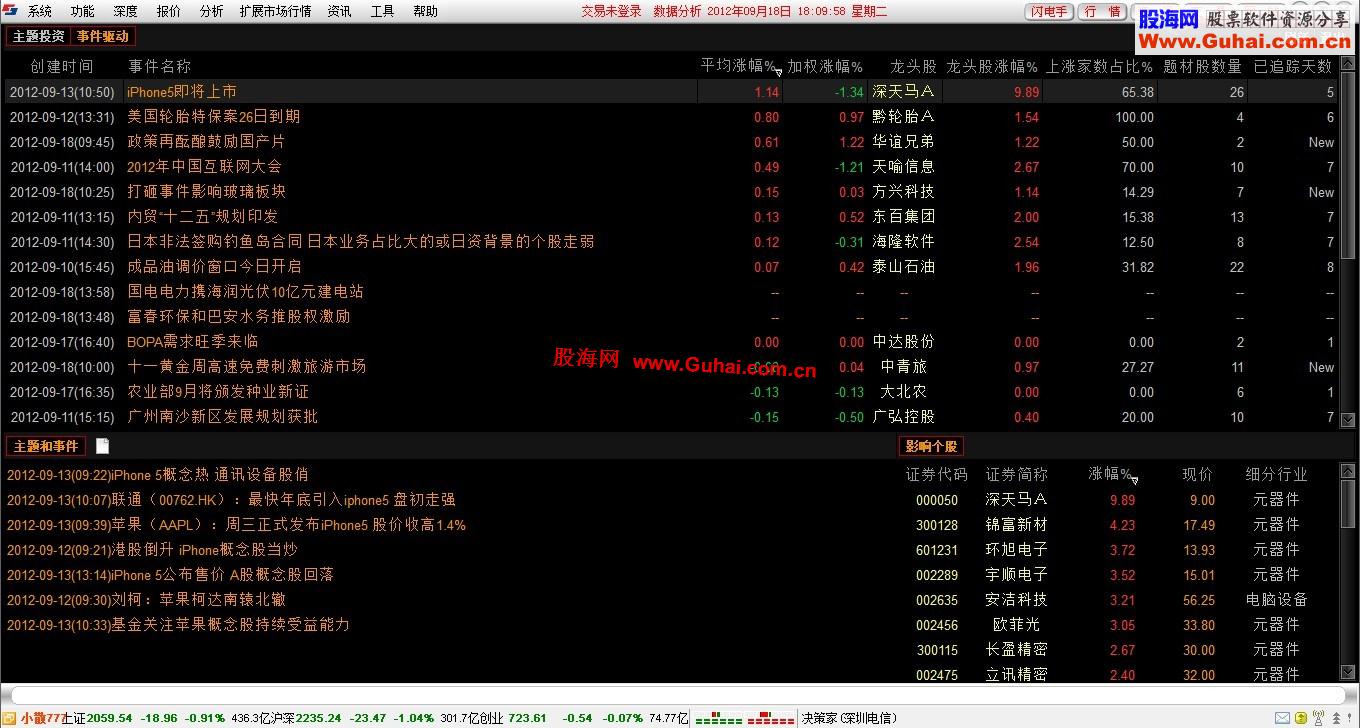The width and height of the screenshot is (1360, 728).
Task: Click the 行情 button
Action: point(1102,11)
